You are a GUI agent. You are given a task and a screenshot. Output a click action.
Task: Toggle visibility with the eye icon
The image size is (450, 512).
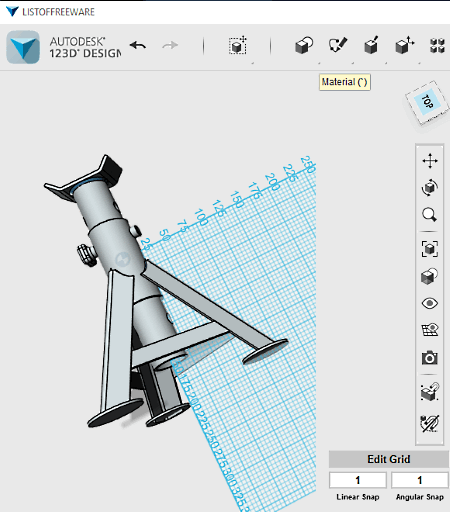coord(430,303)
